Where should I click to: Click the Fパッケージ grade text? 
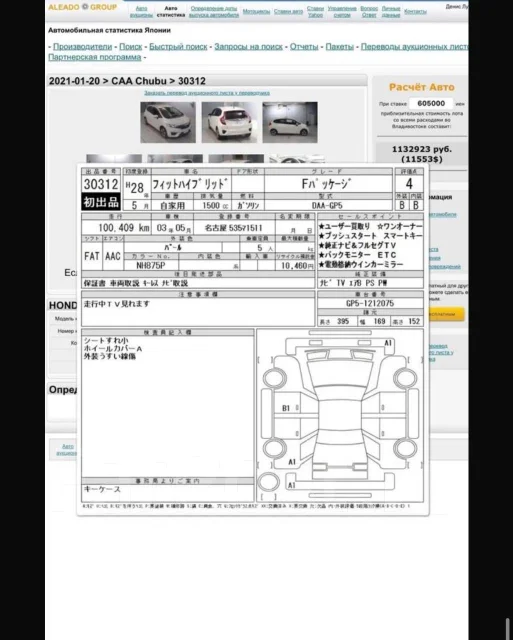click(x=326, y=184)
